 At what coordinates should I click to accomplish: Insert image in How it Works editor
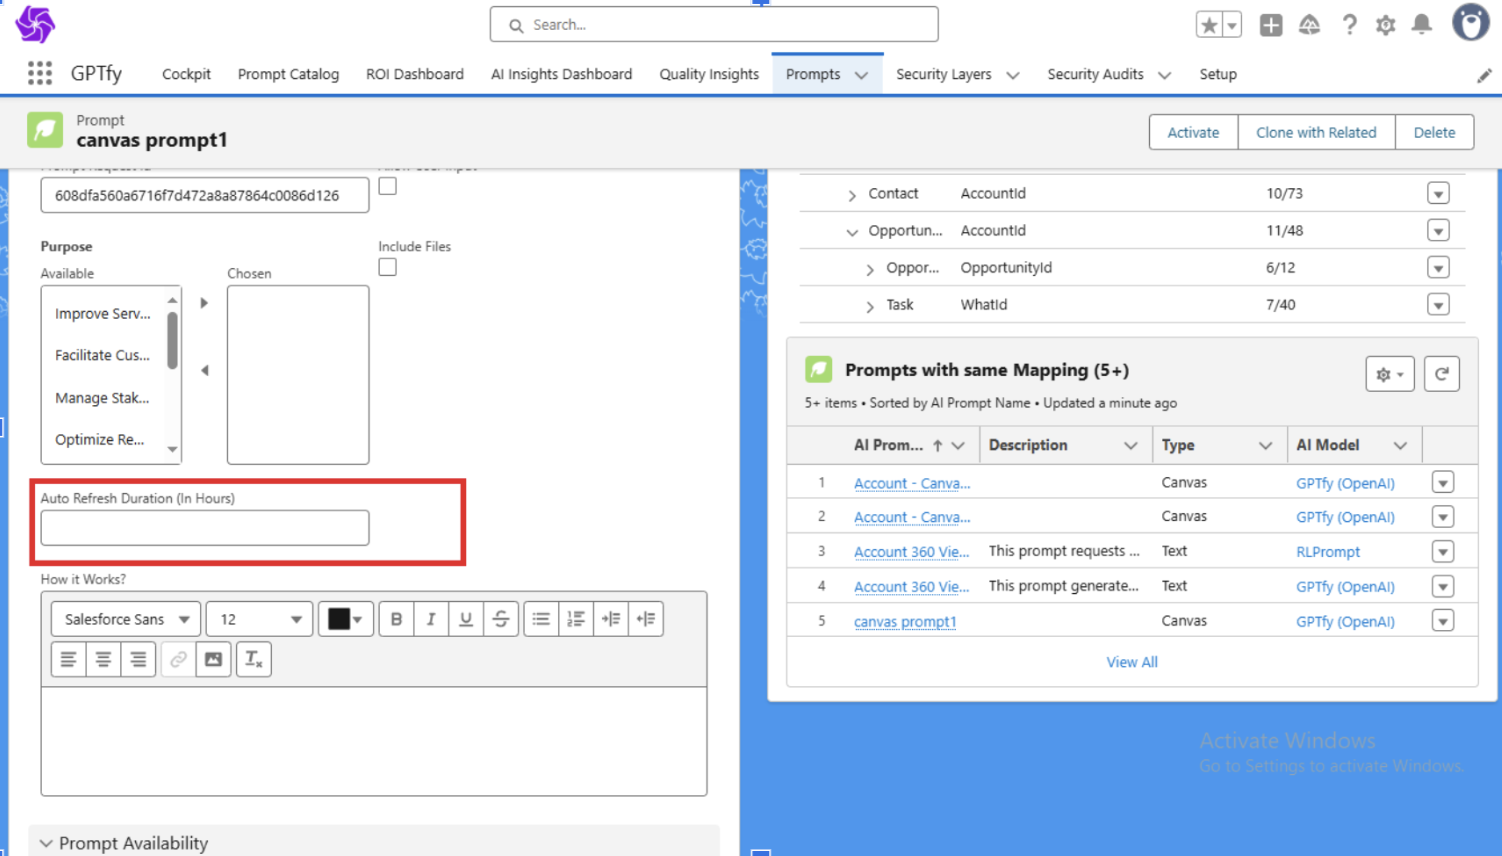coord(213,659)
